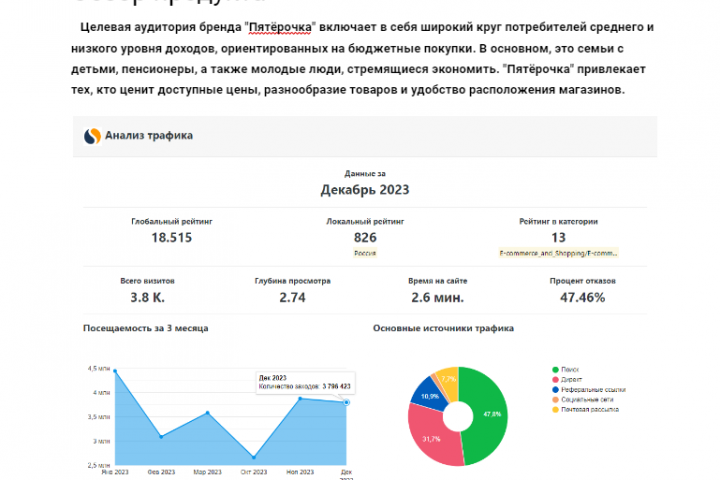The height and width of the screenshot is (480, 720).
Task: Click the green "Поиск" legend marker
Action: 555,369
